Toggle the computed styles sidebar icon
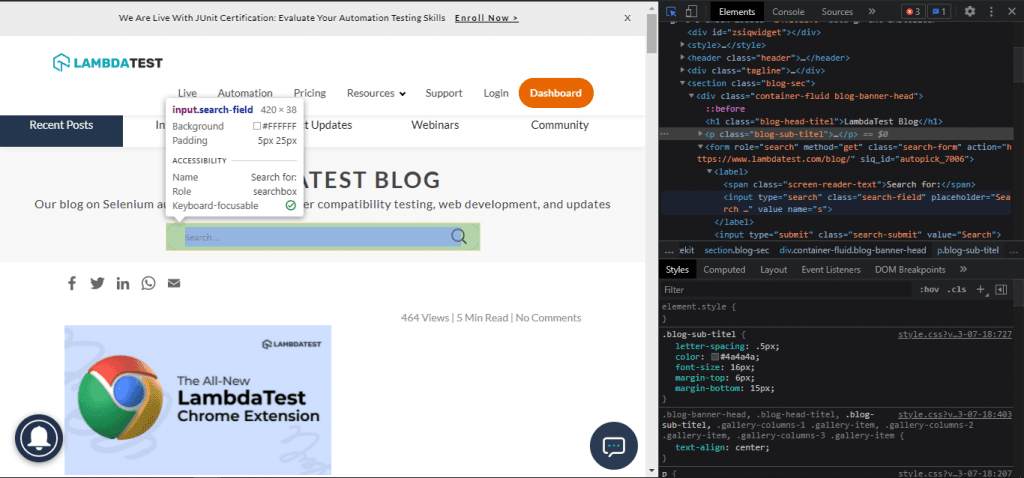 coord(1001,289)
